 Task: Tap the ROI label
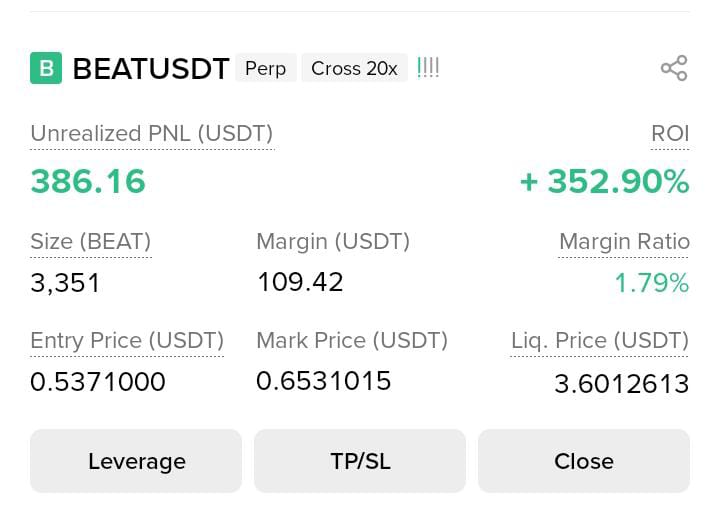(x=669, y=134)
